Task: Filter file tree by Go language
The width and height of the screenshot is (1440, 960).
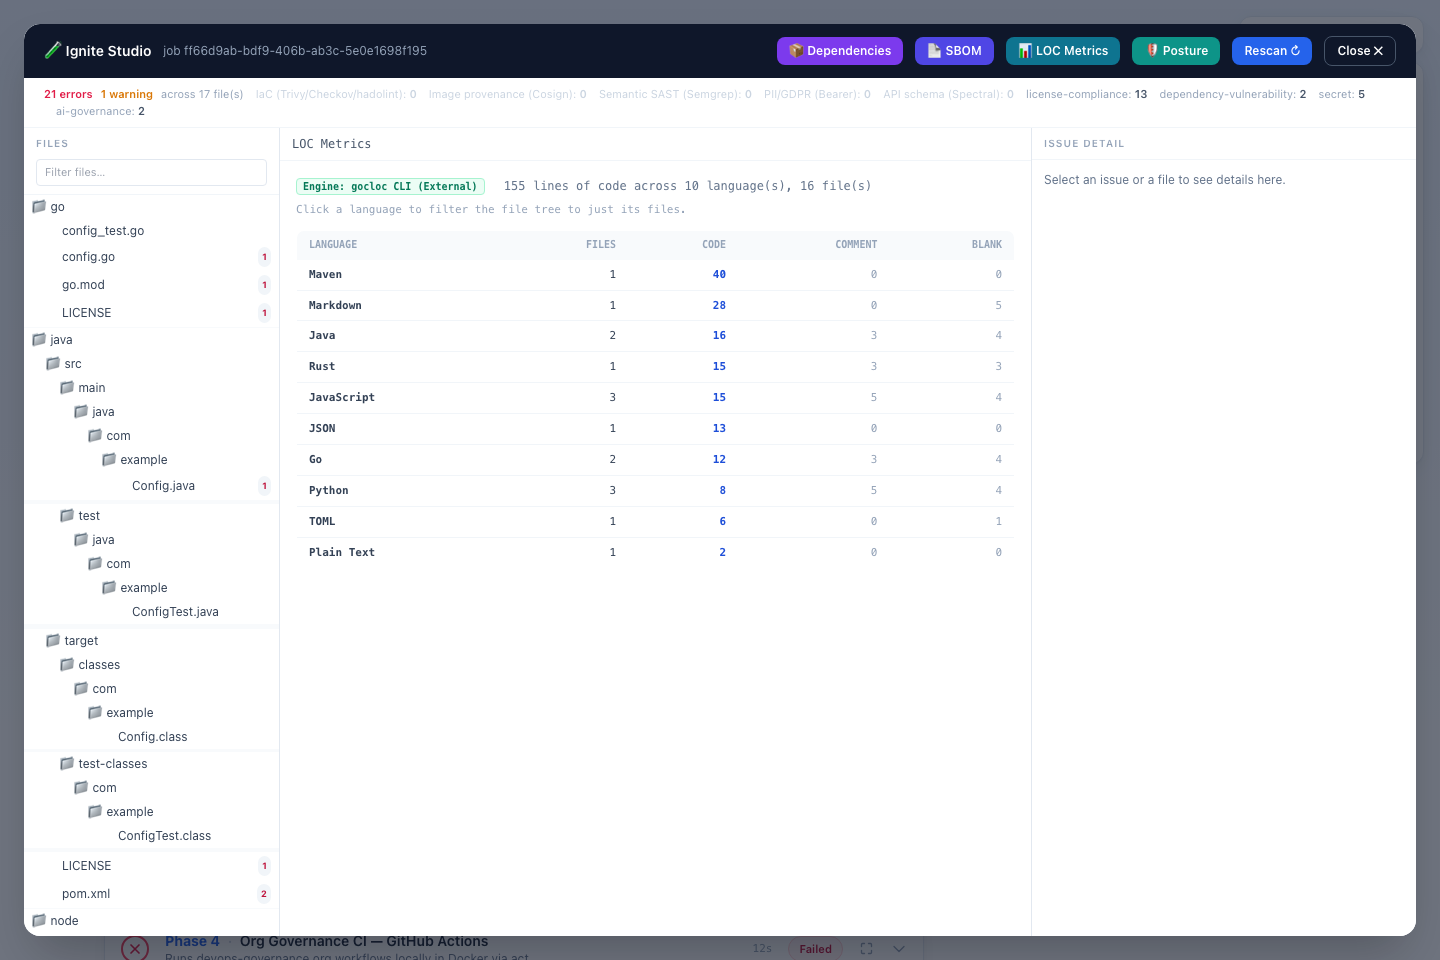Action: (655, 460)
